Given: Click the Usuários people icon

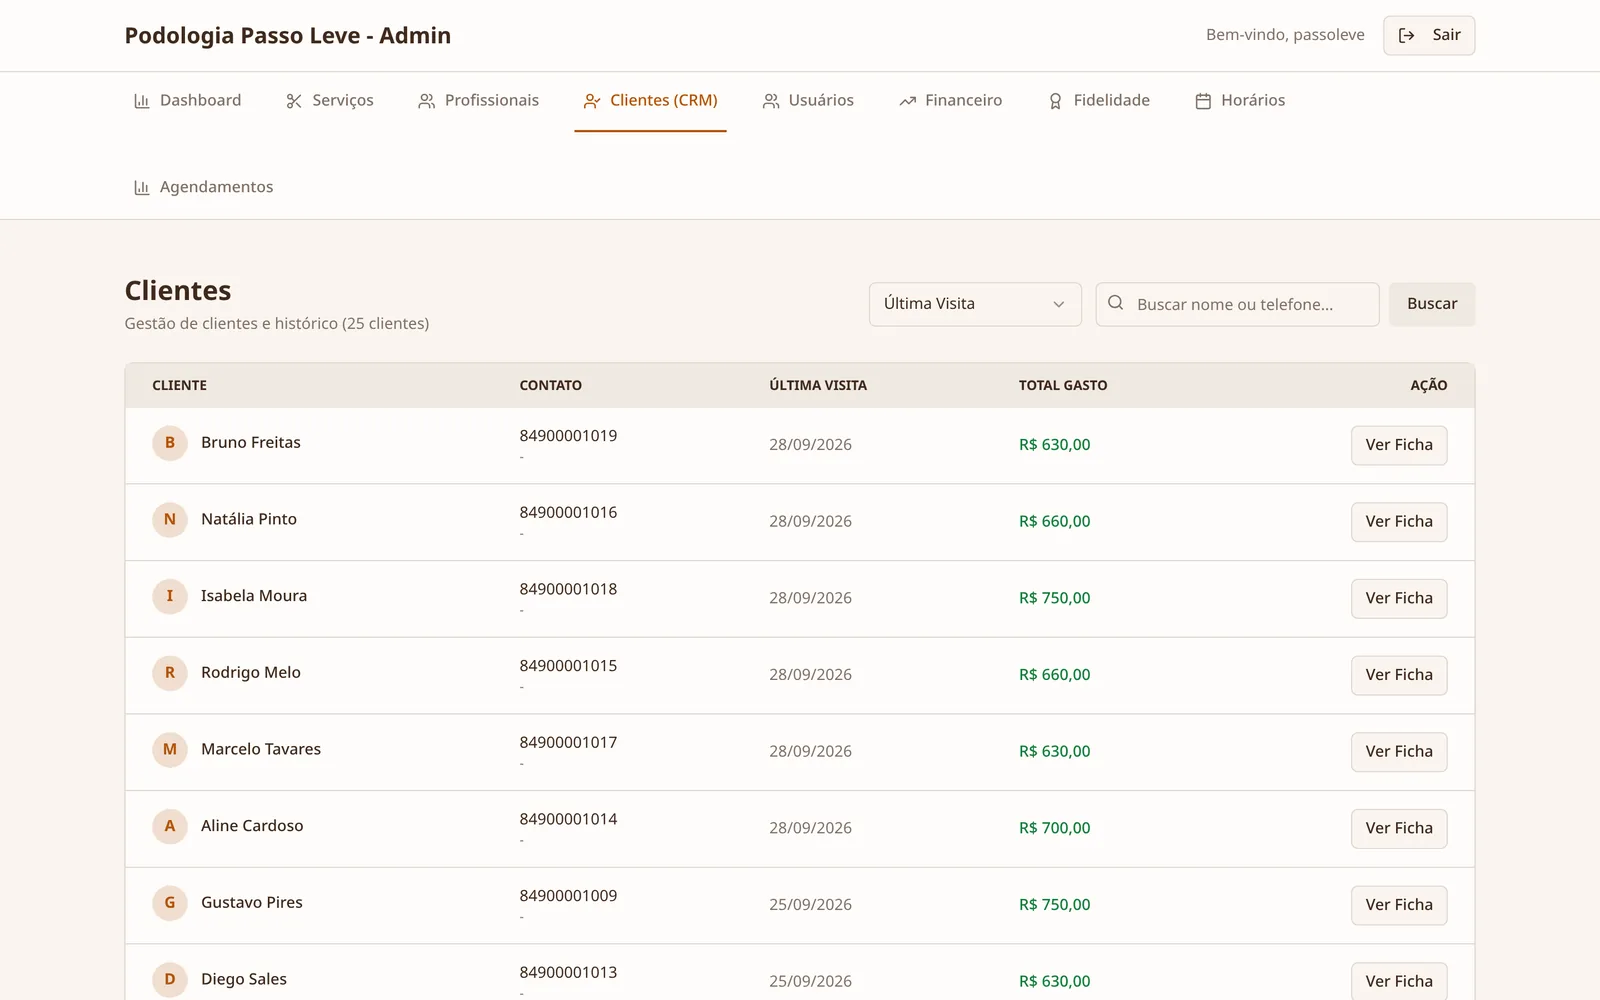Looking at the screenshot, I should point(771,101).
